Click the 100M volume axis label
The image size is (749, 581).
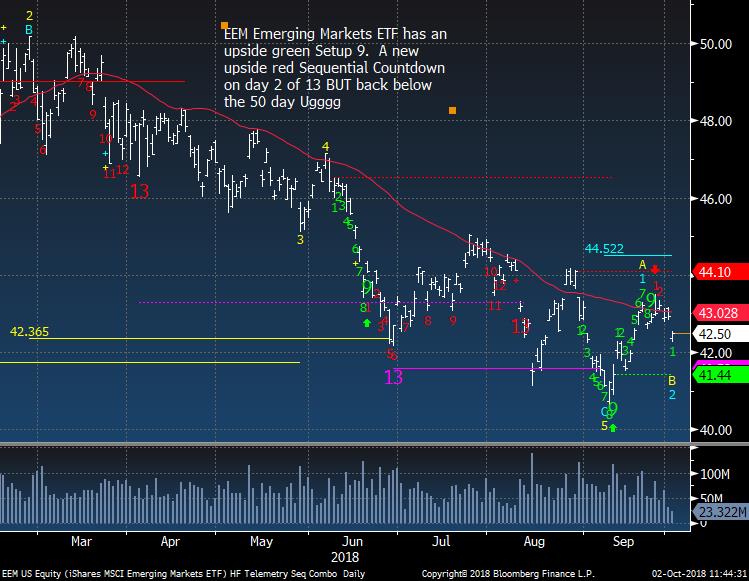715,474
